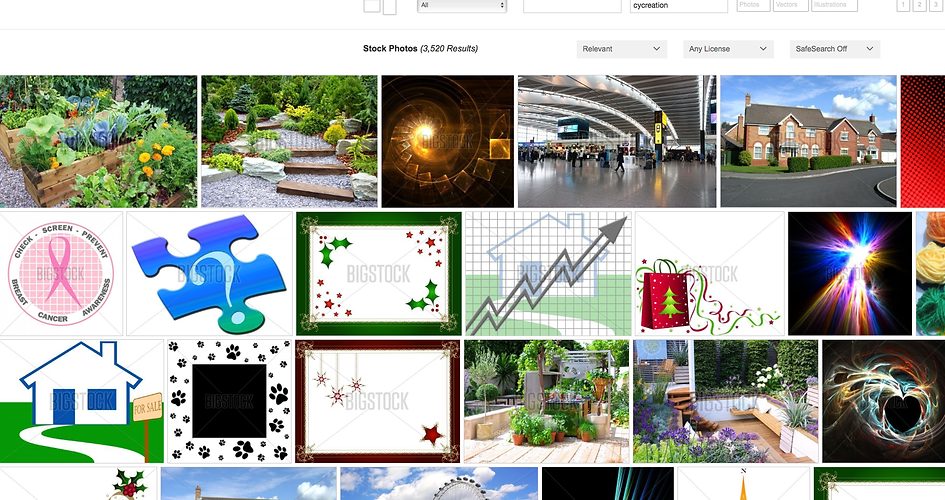This screenshot has width=945, height=500.
Task: Open the Ferris wheel against sky photo
Action: coord(439,484)
